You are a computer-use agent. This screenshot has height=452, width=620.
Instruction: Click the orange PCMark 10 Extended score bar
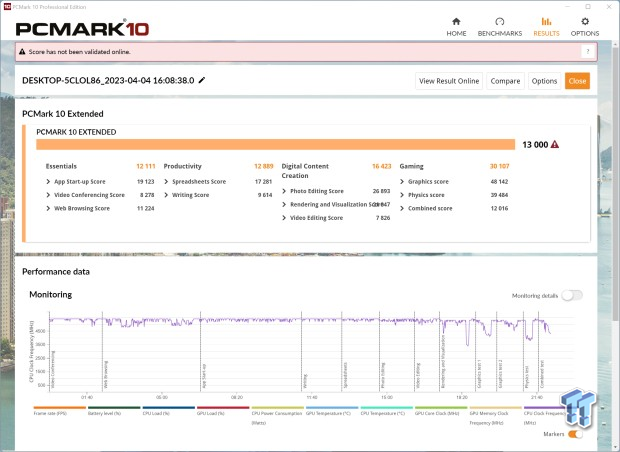click(x=276, y=144)
